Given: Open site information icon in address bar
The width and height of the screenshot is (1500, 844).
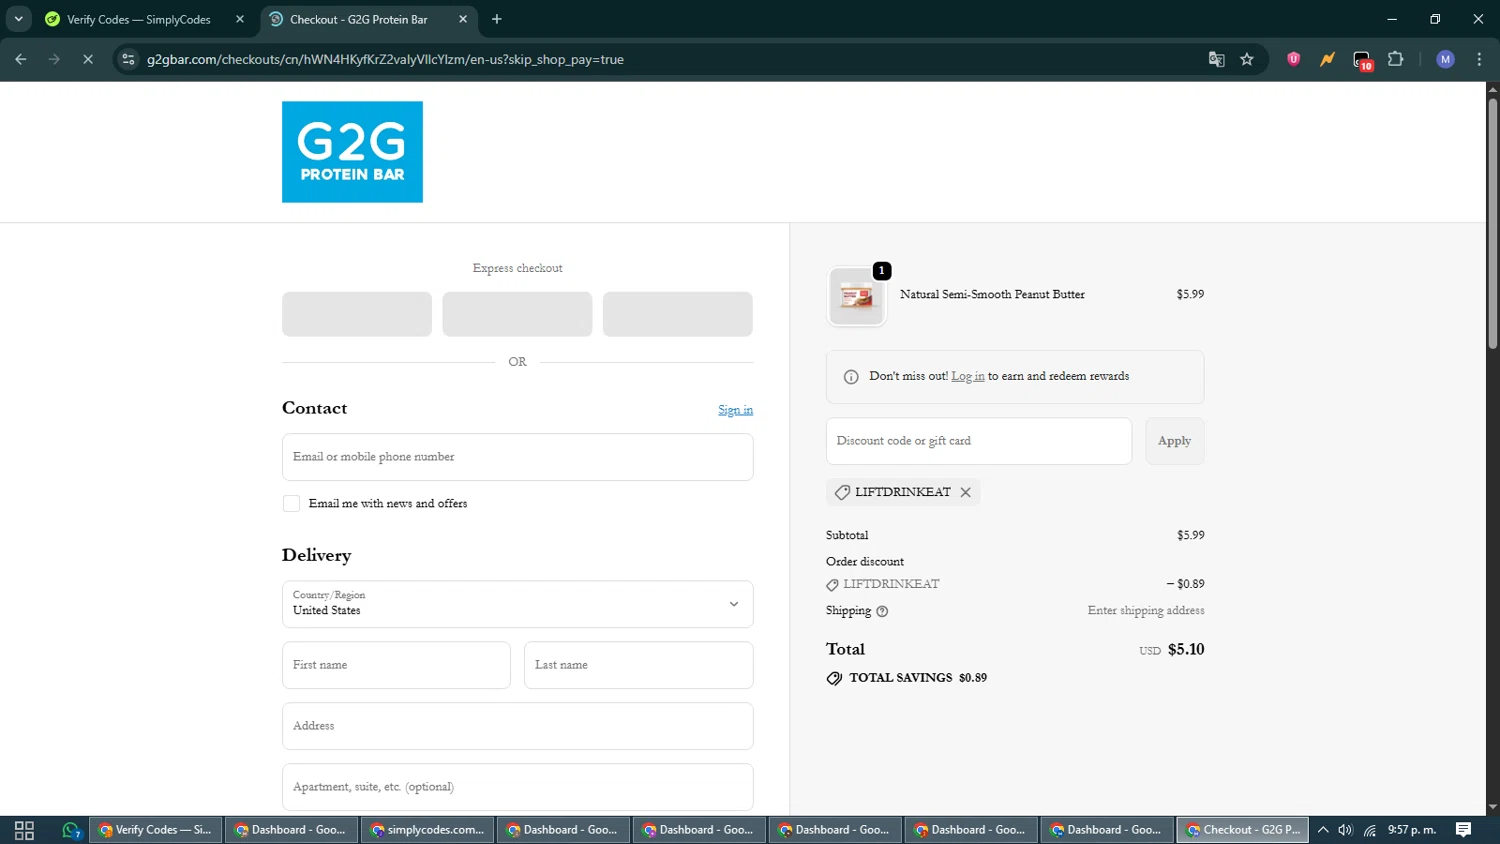Looking at the screenshot, I should (128, 59).
